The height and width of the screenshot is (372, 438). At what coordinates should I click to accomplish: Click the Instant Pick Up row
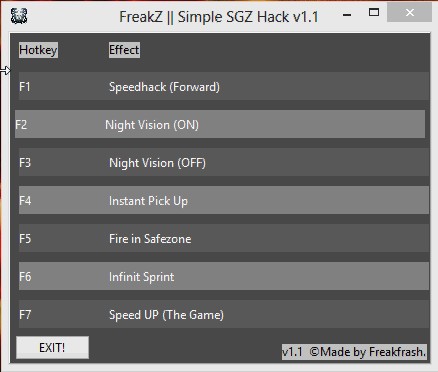224,200
